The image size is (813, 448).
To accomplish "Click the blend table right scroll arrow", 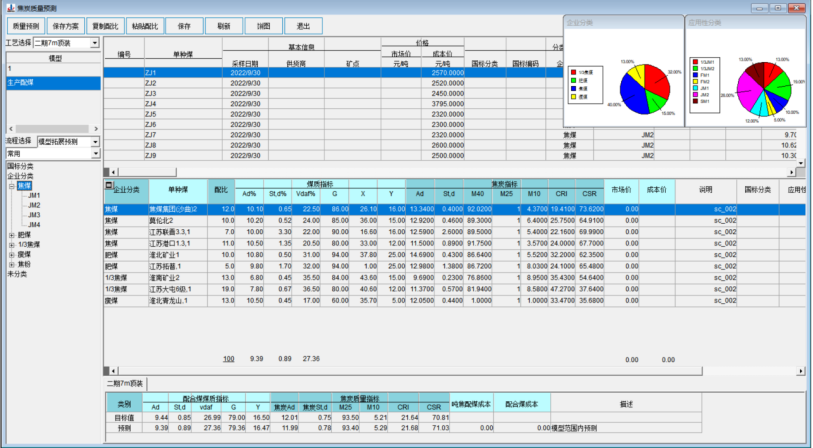I will click(x=801, y=371).
